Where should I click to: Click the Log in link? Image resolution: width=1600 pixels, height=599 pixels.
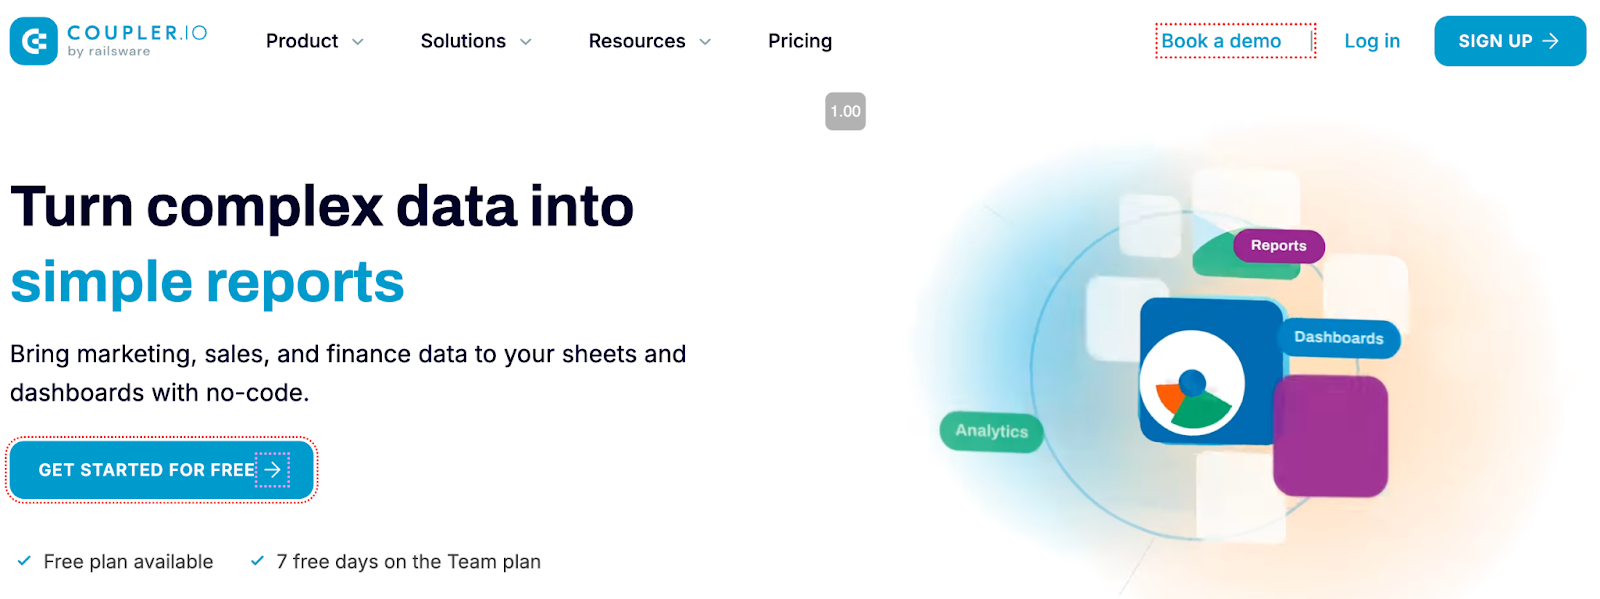click(1372, 41)
